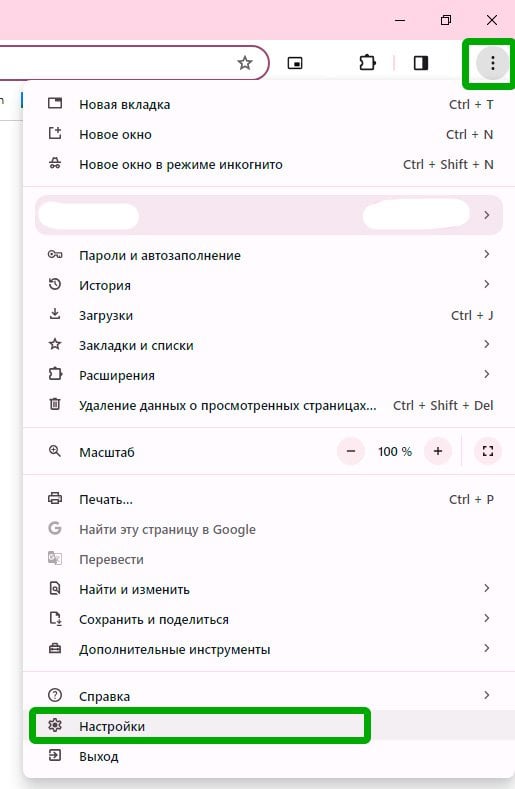Open the picture-in-picture media control icon

point(295,63)
